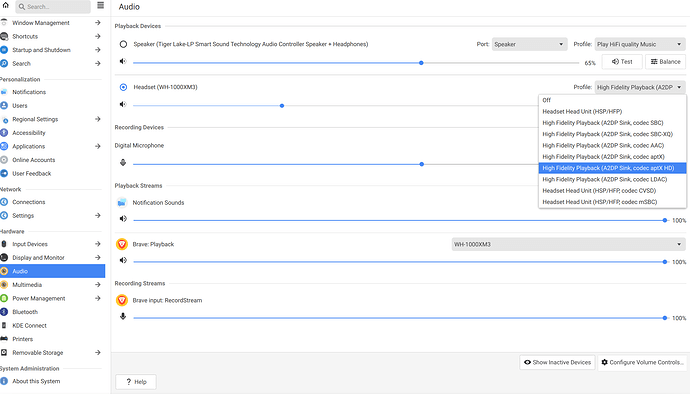Click the Search input field
Viewport: 690px width, 394px height.
[53, 7]
